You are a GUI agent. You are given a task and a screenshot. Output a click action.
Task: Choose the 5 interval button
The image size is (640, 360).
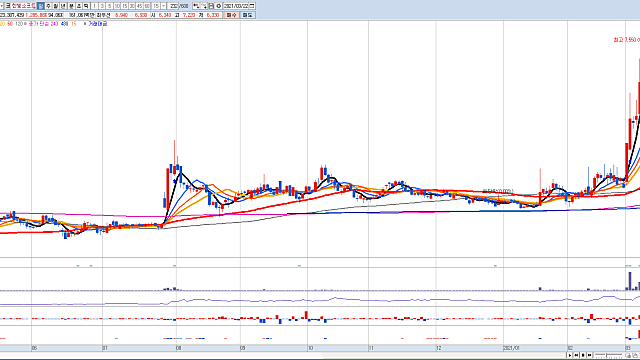click(109, 6)
